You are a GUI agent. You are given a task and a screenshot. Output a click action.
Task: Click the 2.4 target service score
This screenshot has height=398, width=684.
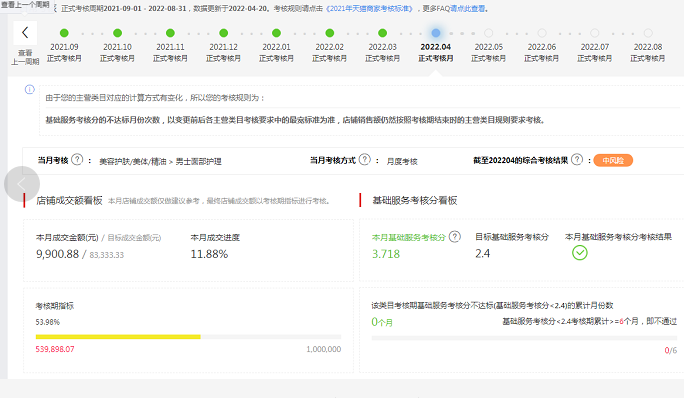point(482,254)
